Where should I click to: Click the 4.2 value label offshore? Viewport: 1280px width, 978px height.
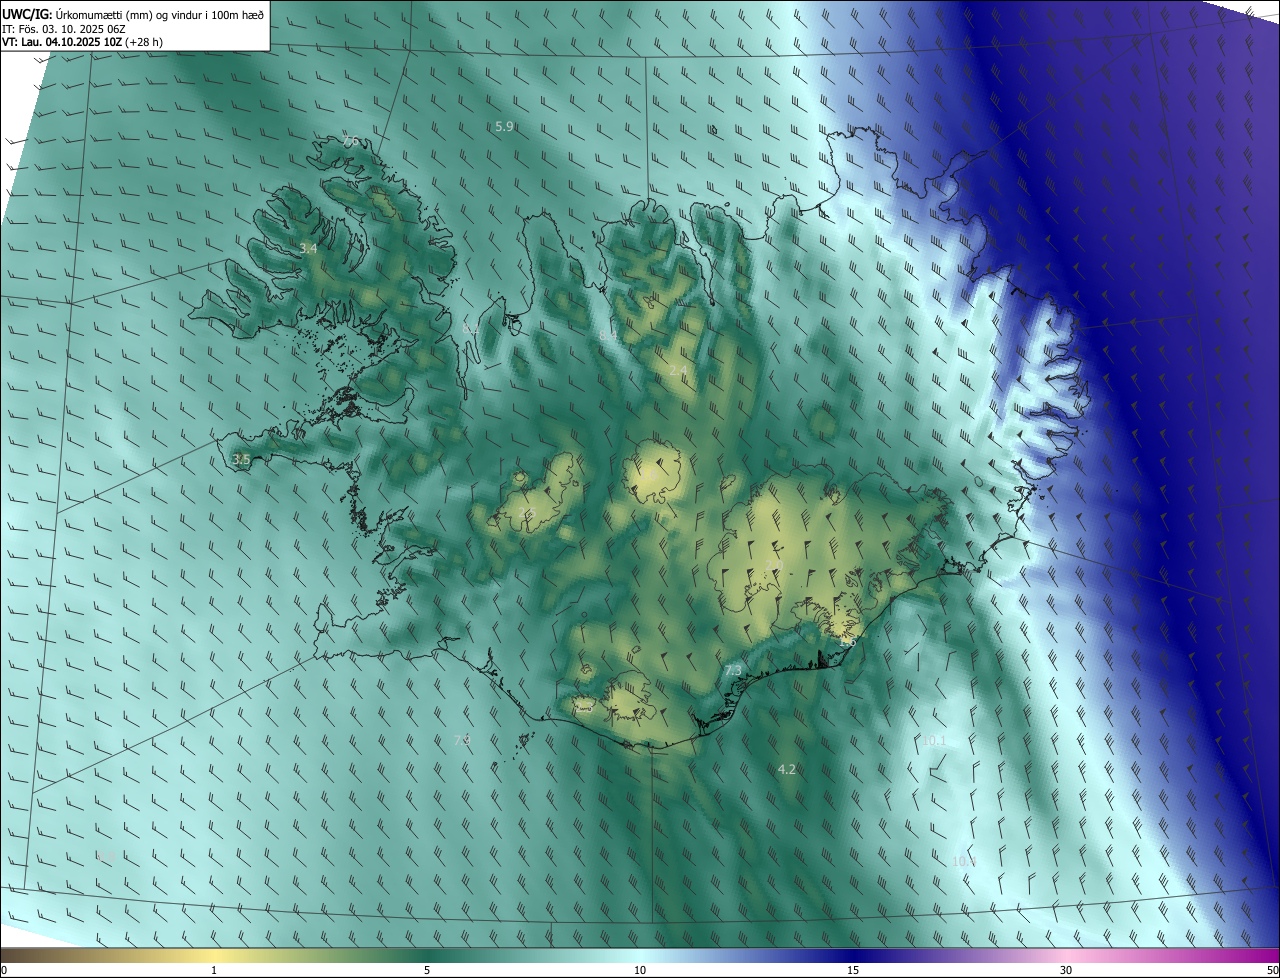pos(786,769)
